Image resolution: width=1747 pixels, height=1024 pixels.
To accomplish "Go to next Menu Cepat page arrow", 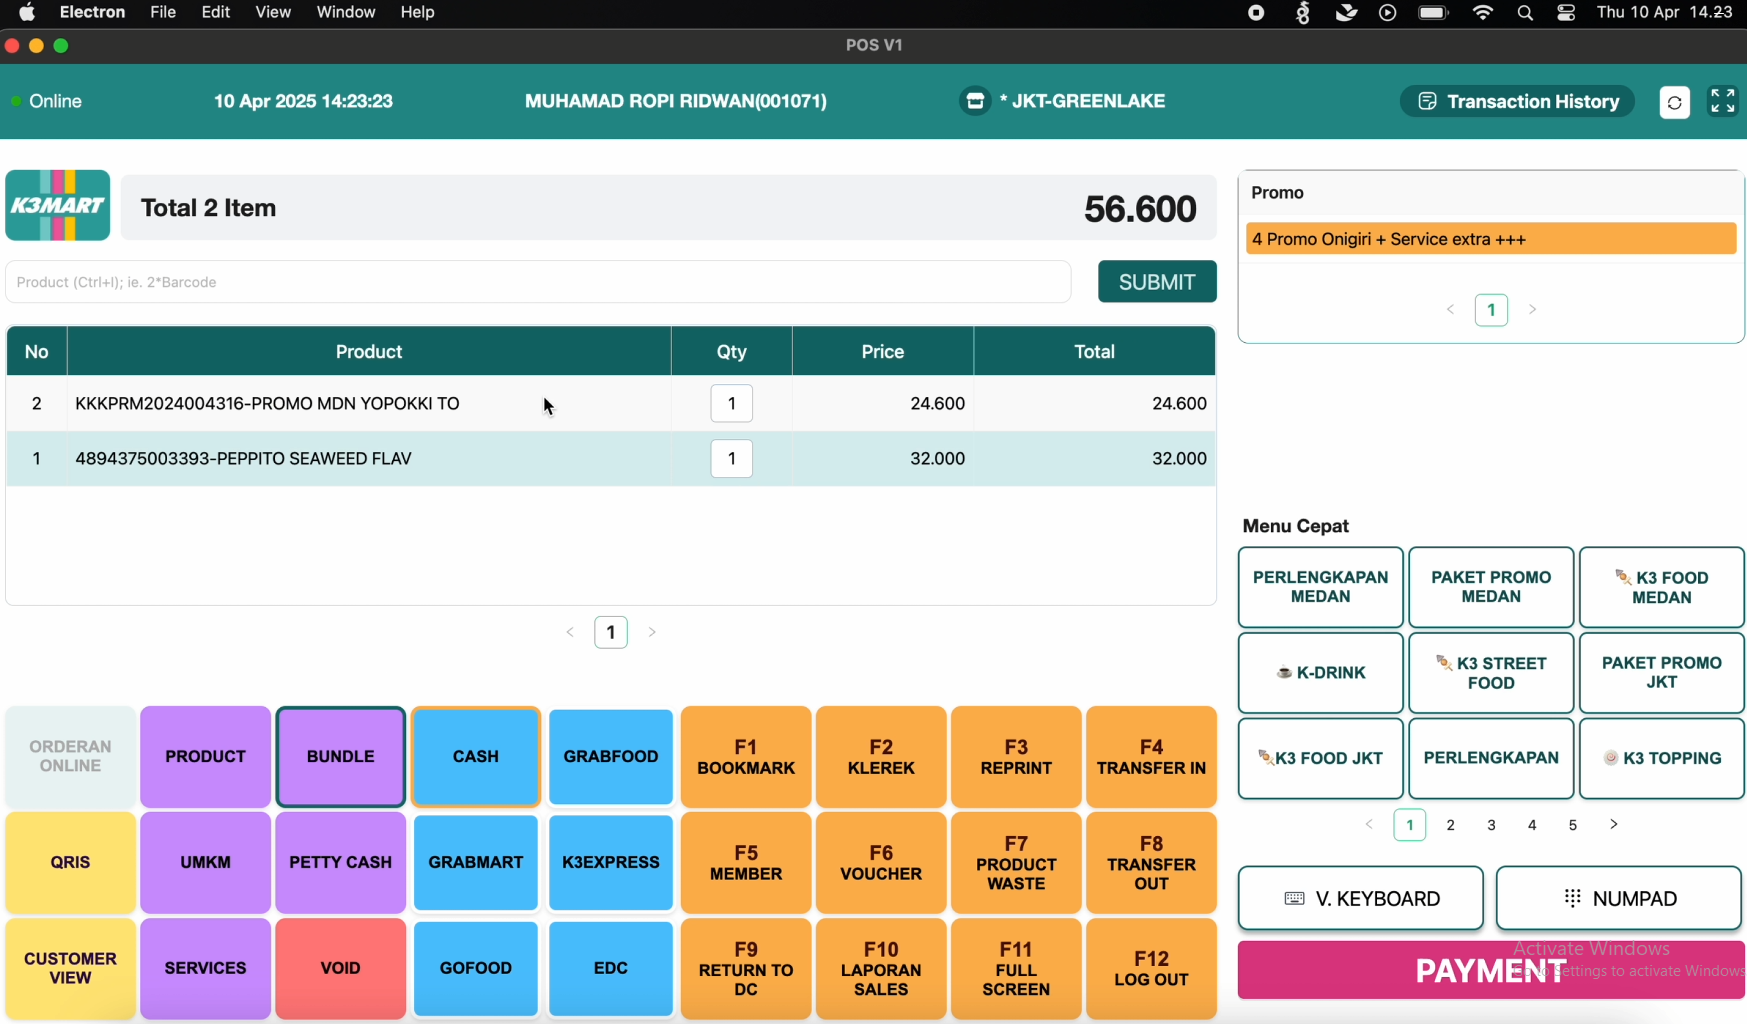I will [1613, 825].
